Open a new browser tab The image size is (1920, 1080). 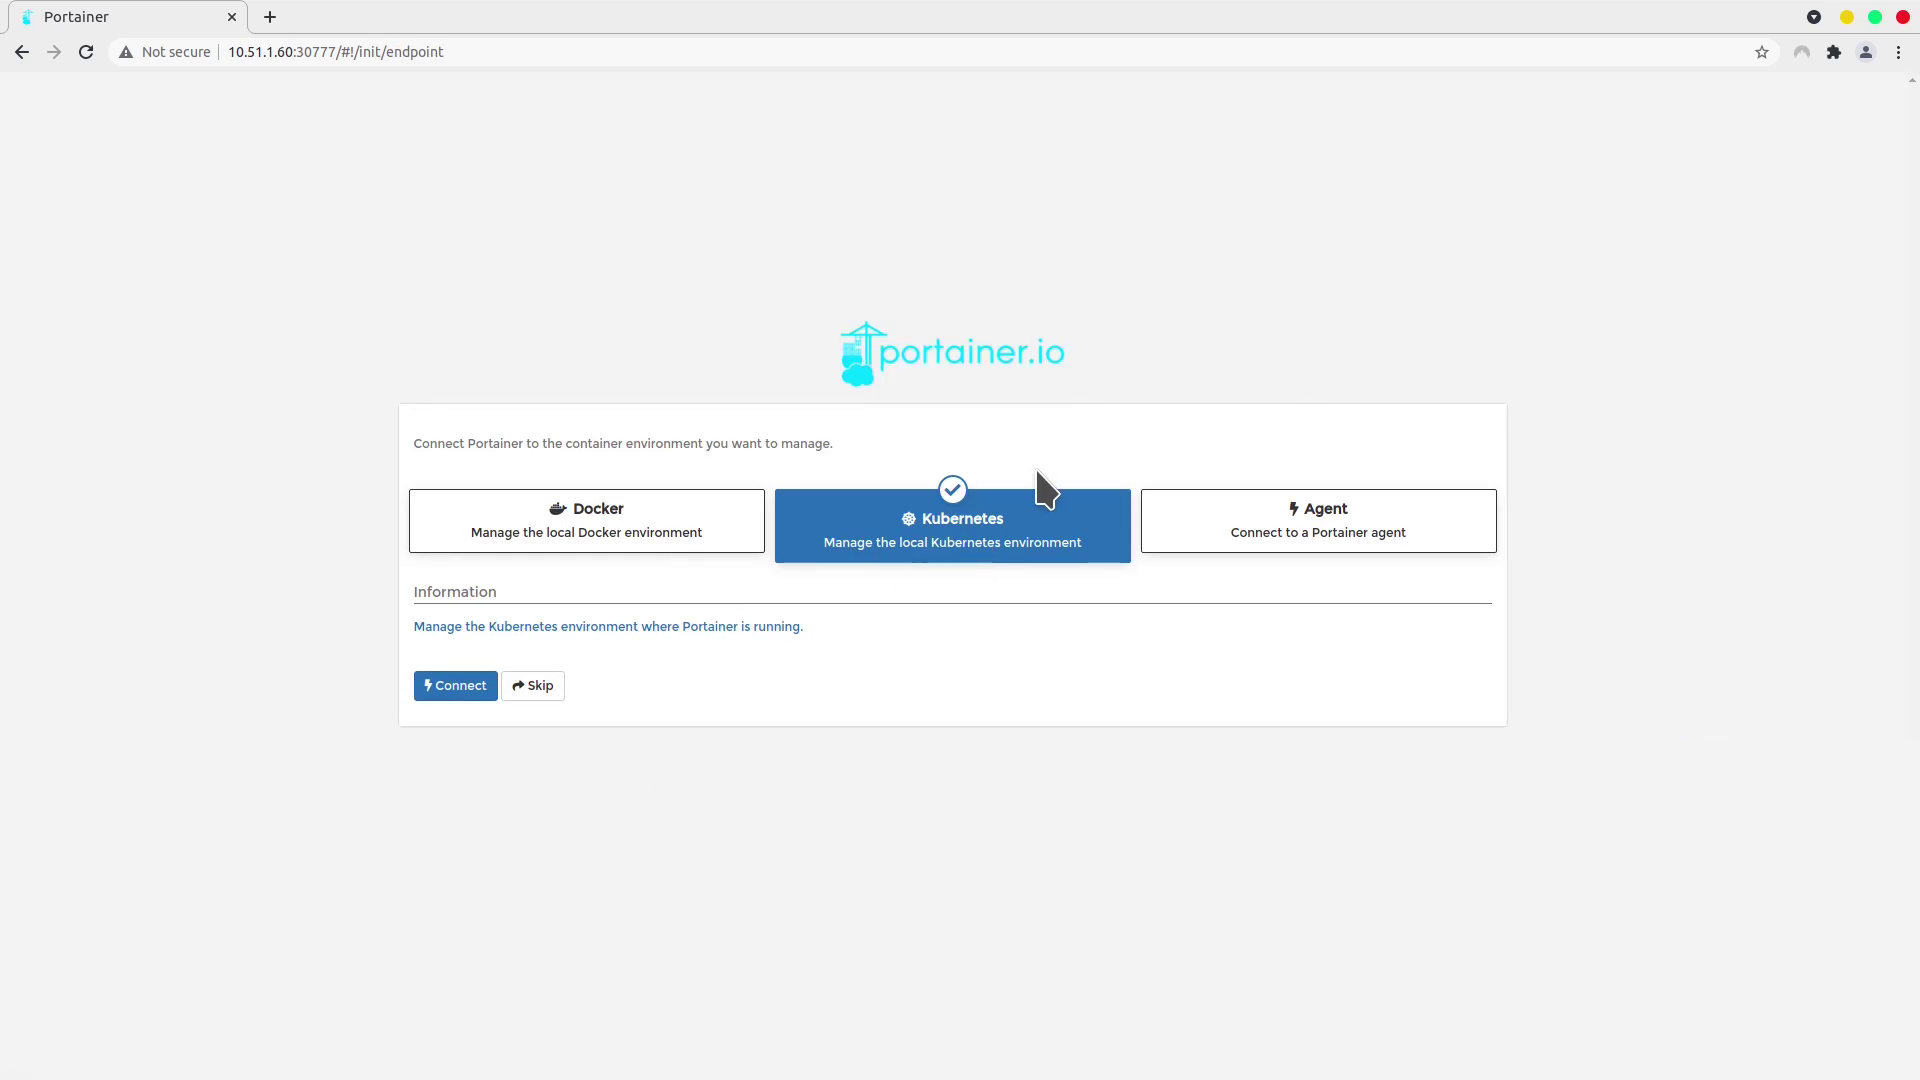tap(270, 17)
